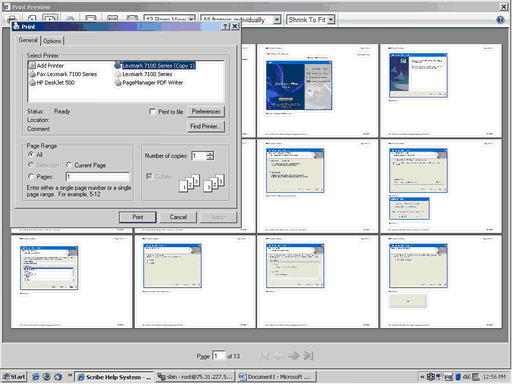Image resolution: width=512 pixels, height=384 pixels.
Task: Select the HP DeskJet 500 printer
Action: click(x=52, y=83)
